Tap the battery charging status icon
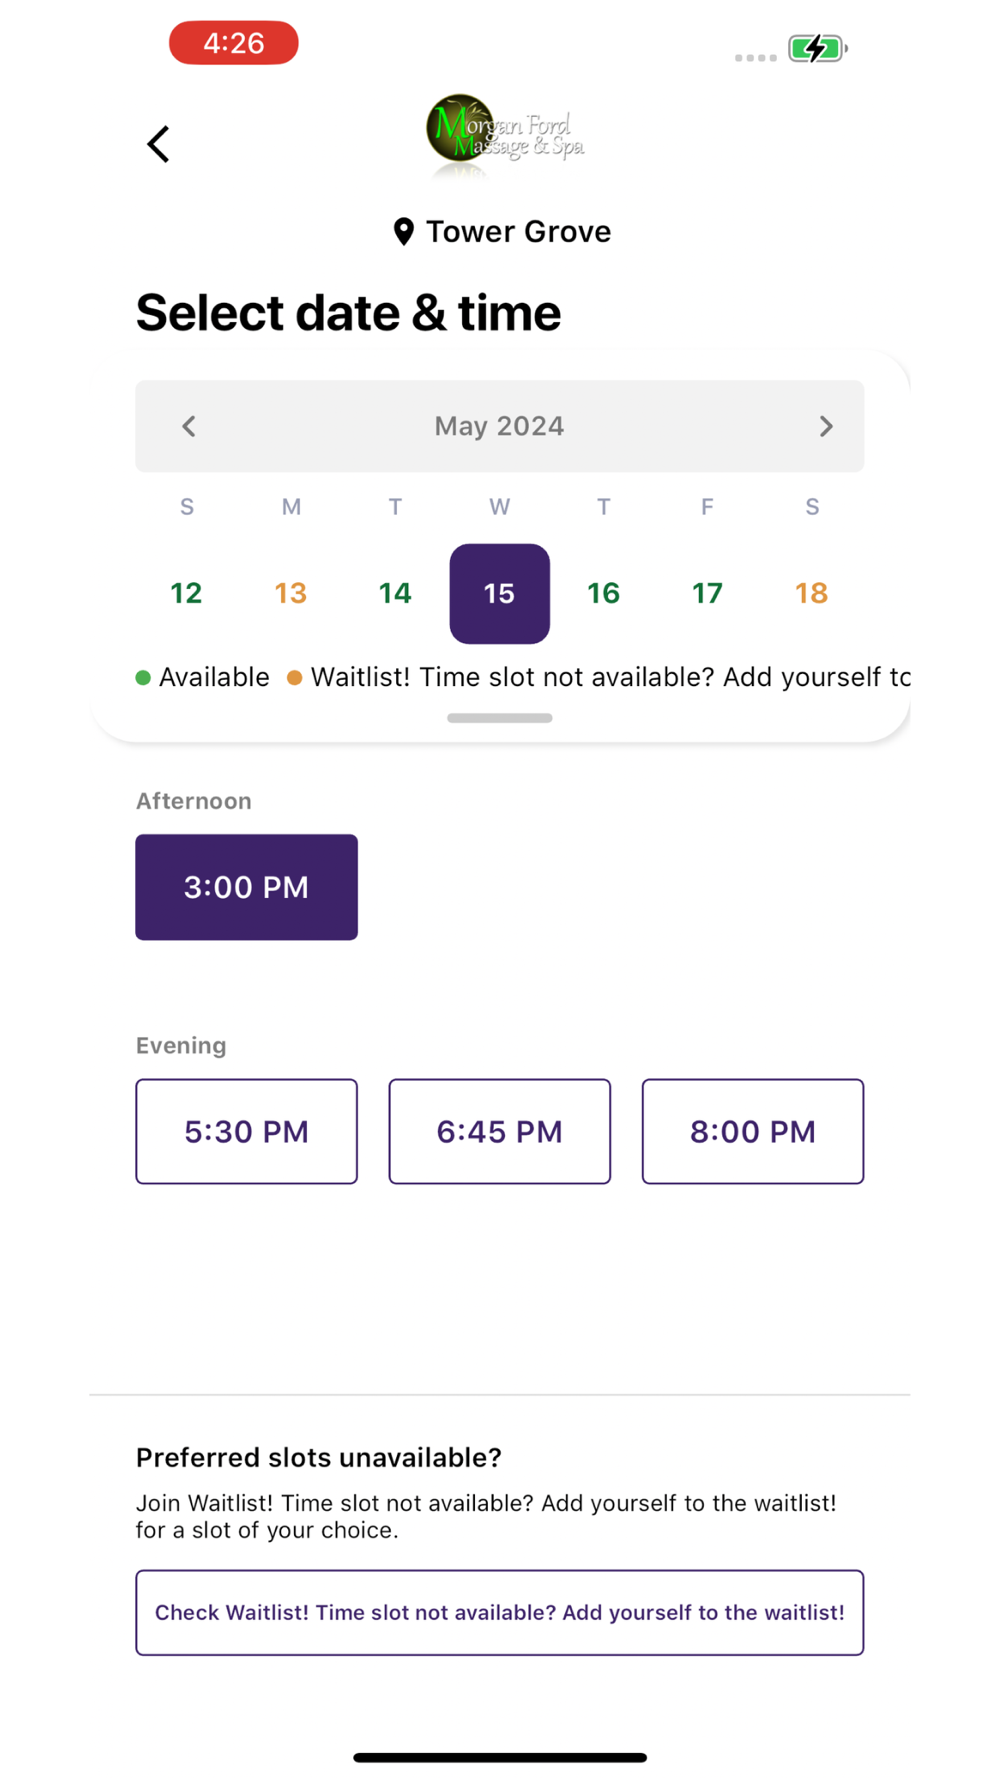Viewport: 1000px width, 1778px height. (x=817, y=48)
